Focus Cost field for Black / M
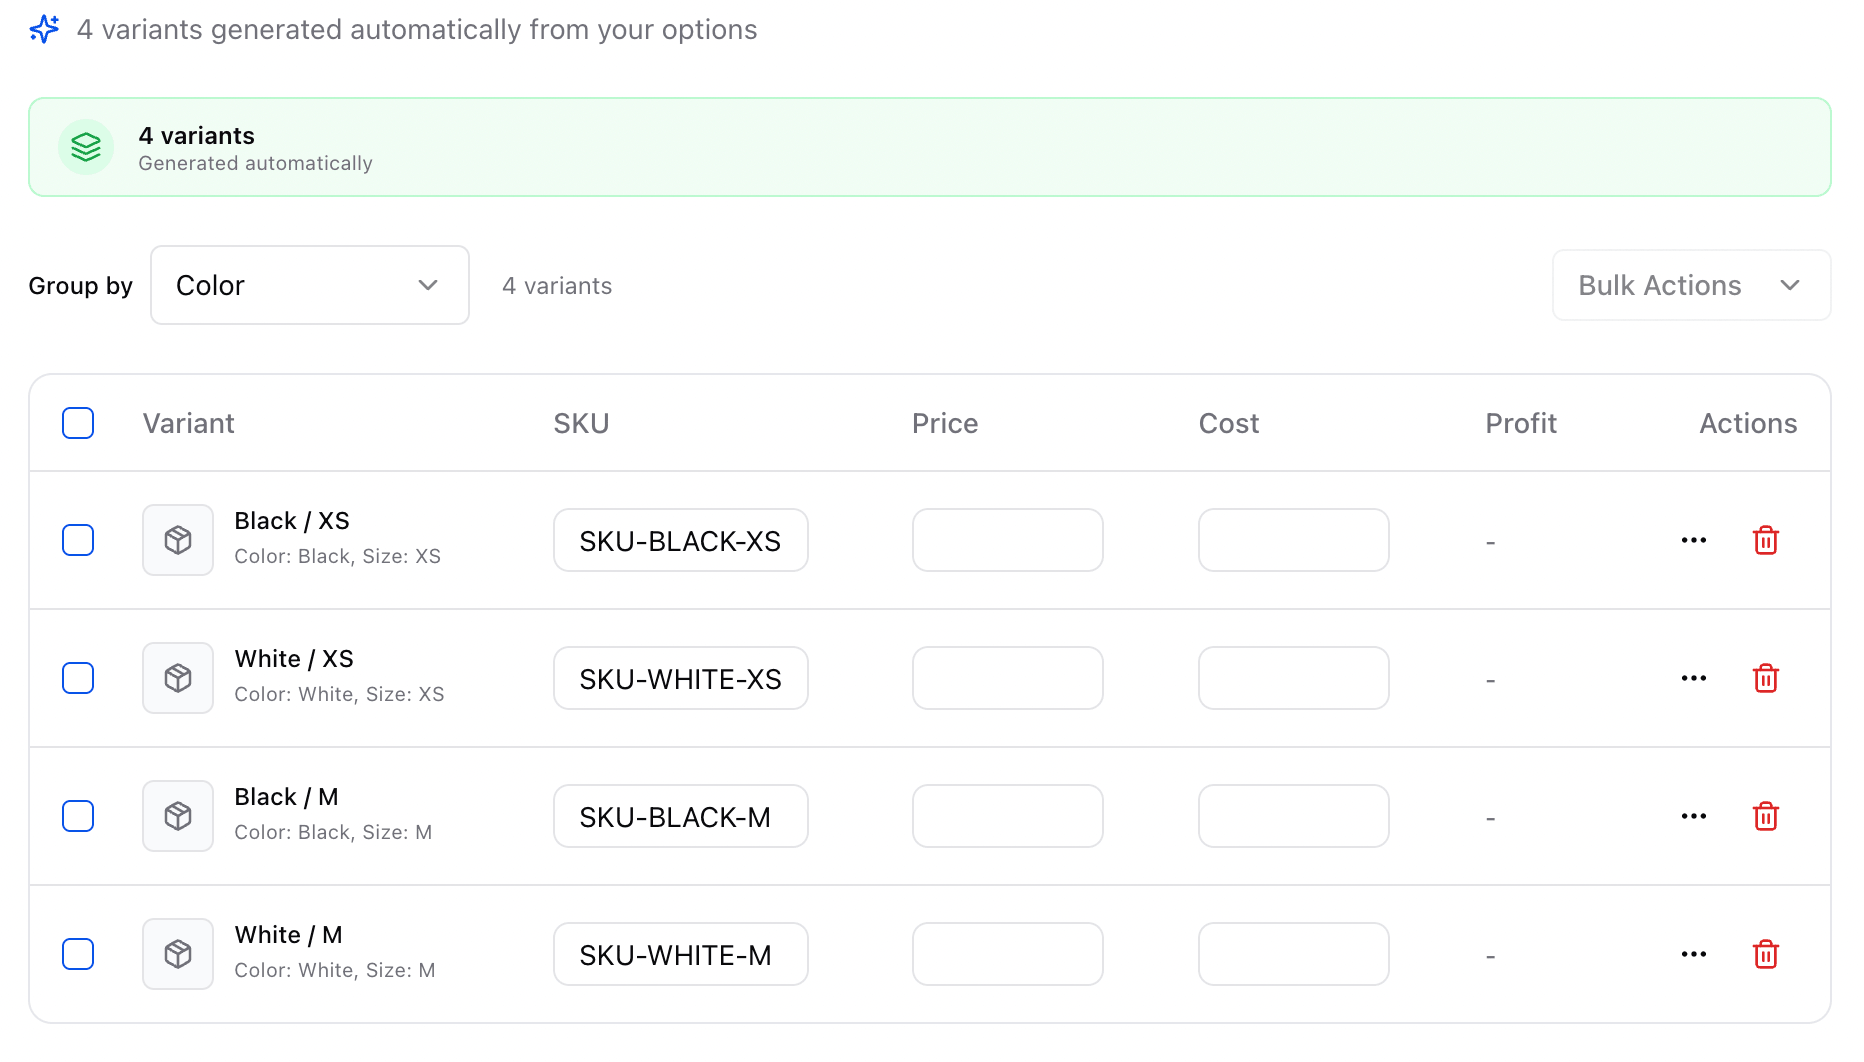 [x=1294, y=816]
